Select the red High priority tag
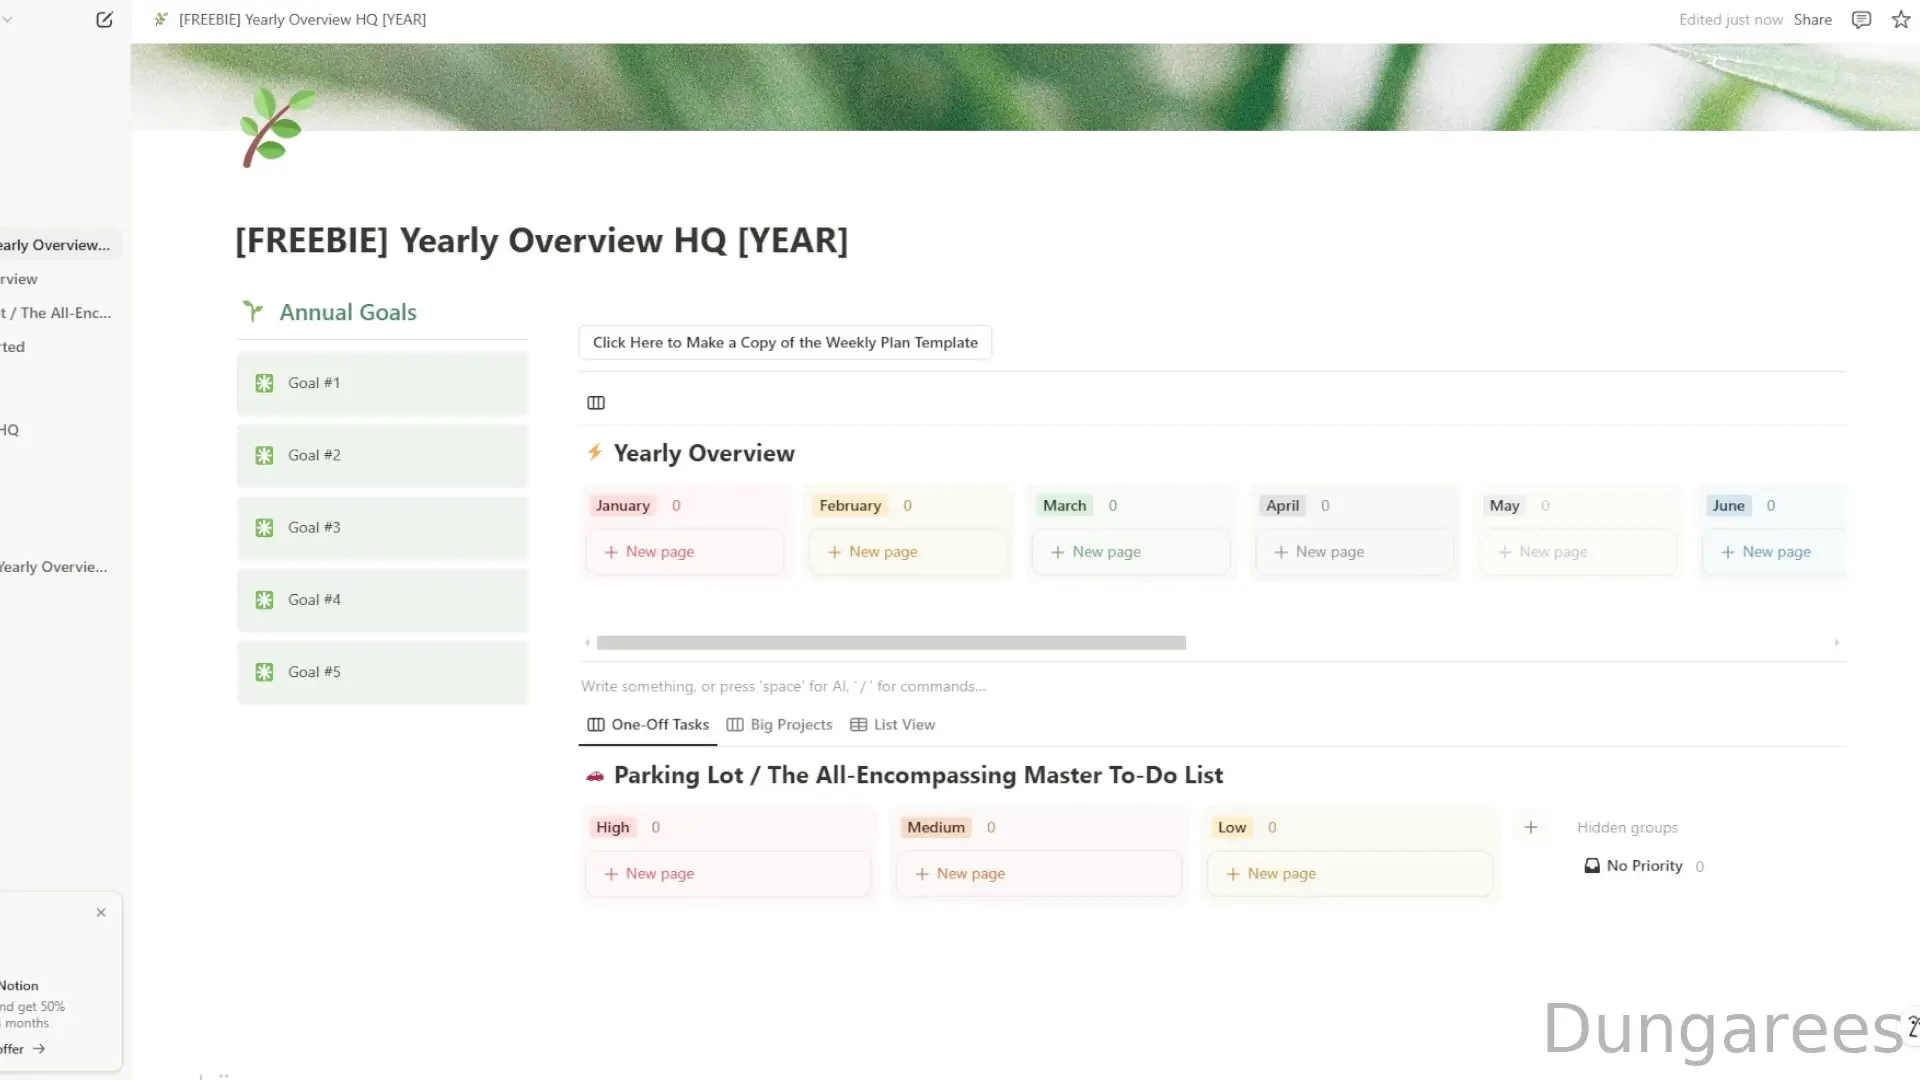 (x=612, y=827)
